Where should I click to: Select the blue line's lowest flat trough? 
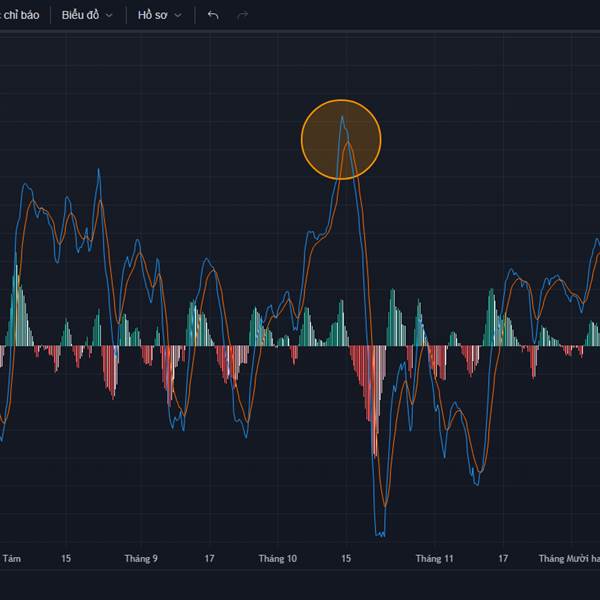point(380,534)
